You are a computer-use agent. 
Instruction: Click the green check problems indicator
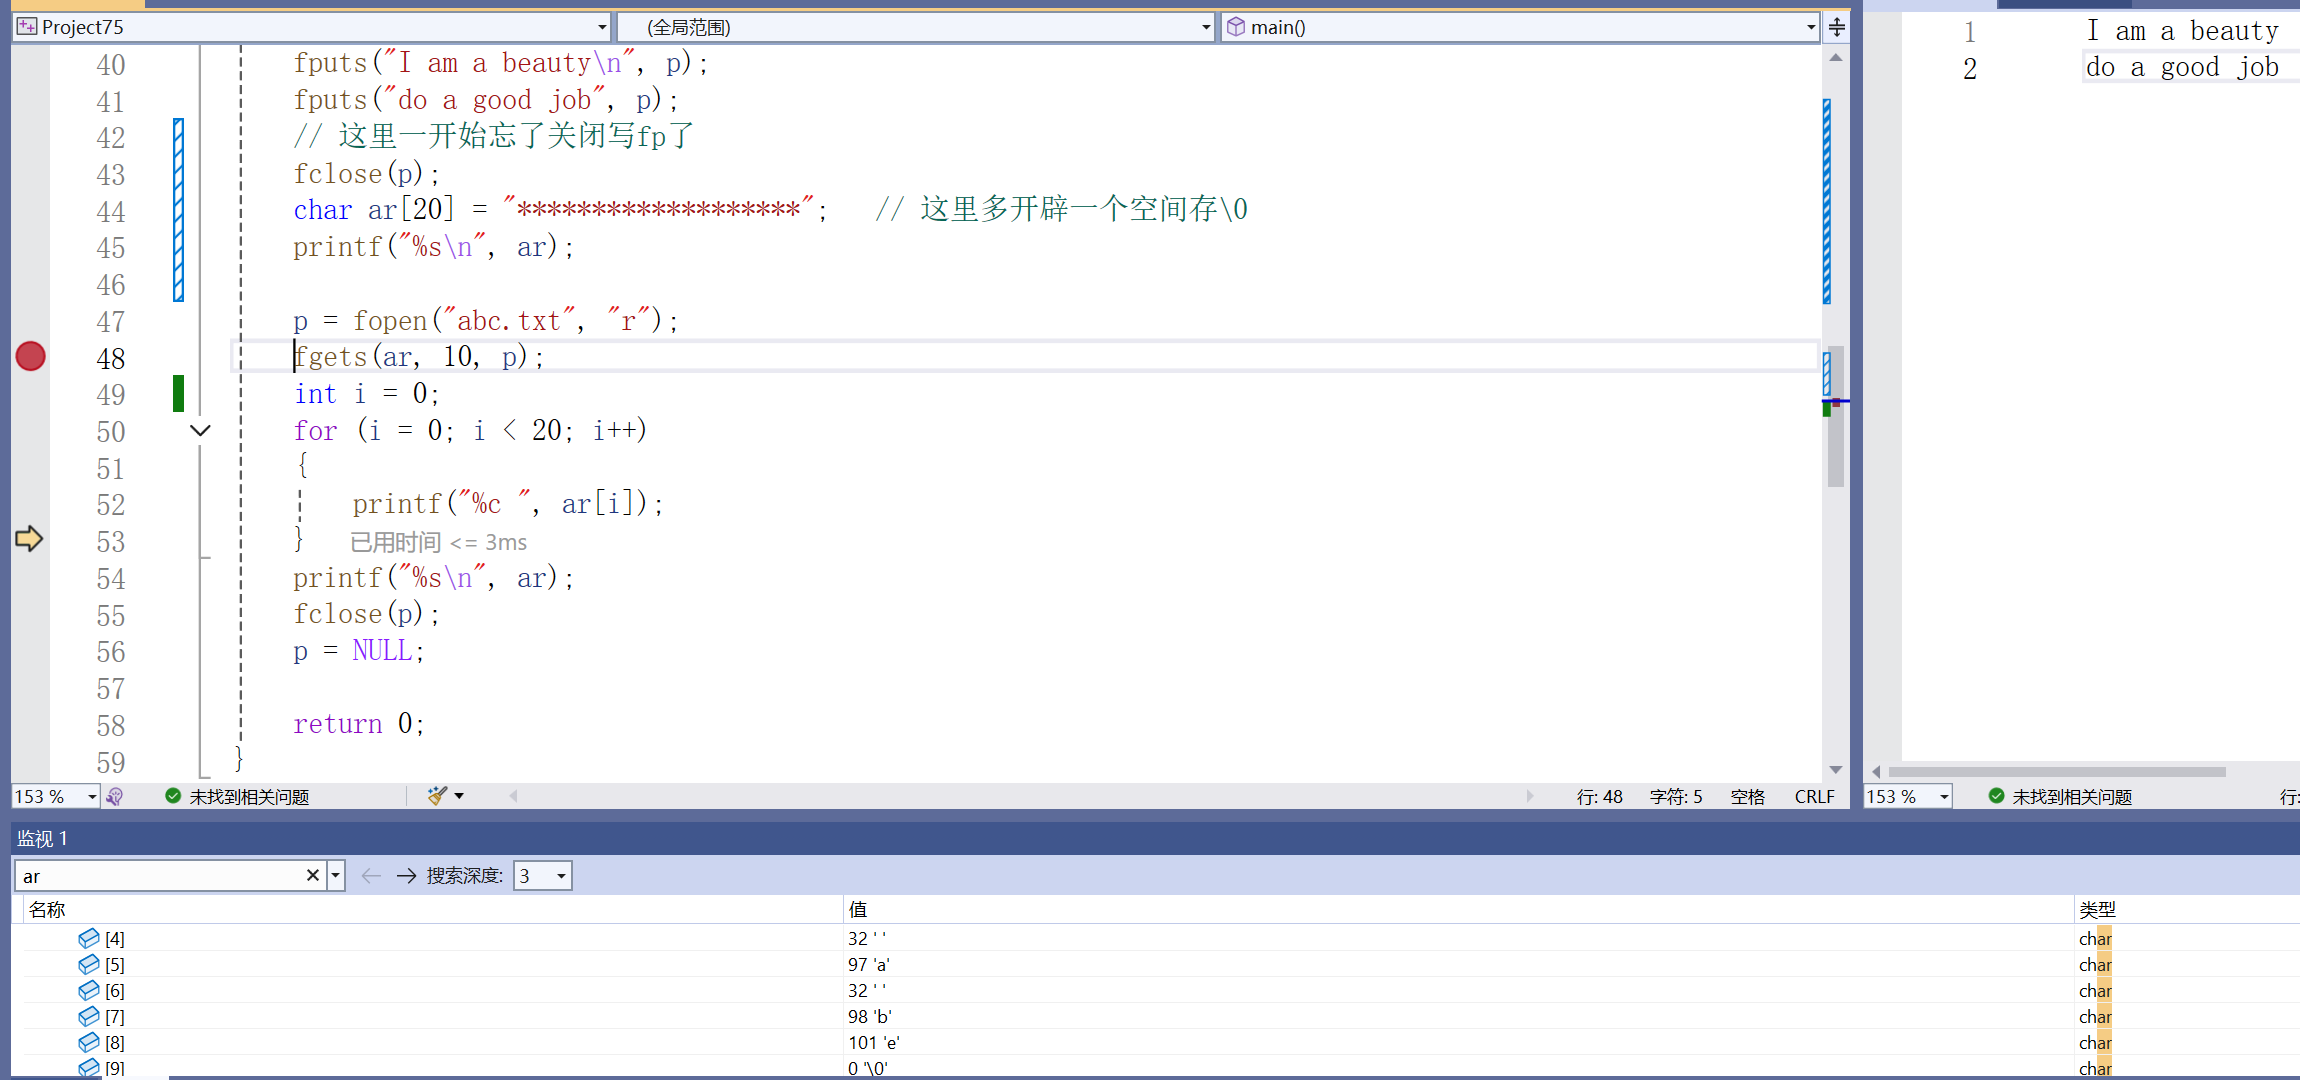pos(173,796)
